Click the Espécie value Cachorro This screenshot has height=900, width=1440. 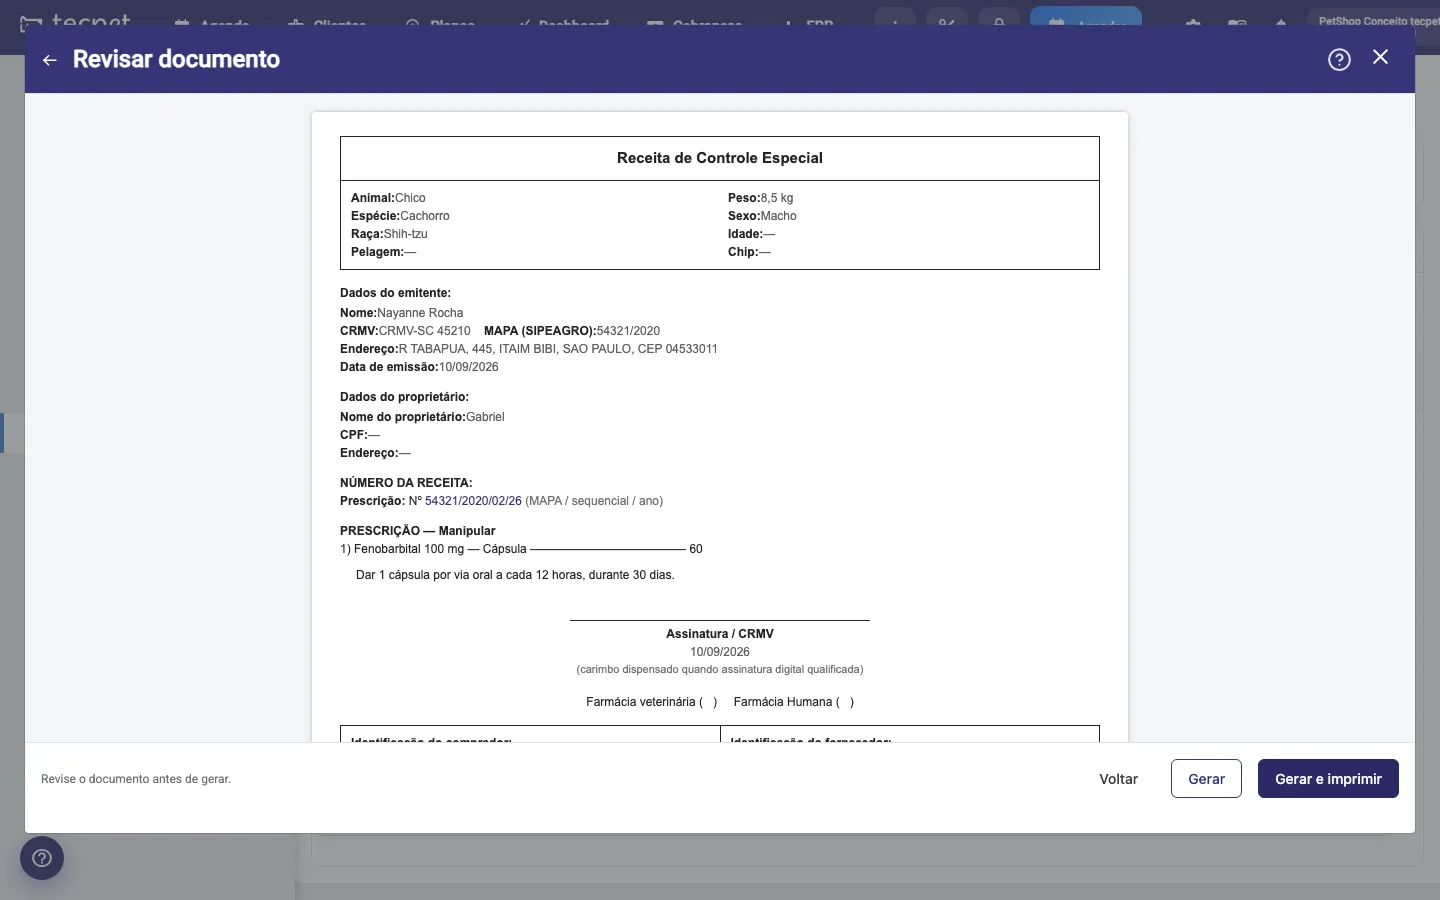point(425,216)
